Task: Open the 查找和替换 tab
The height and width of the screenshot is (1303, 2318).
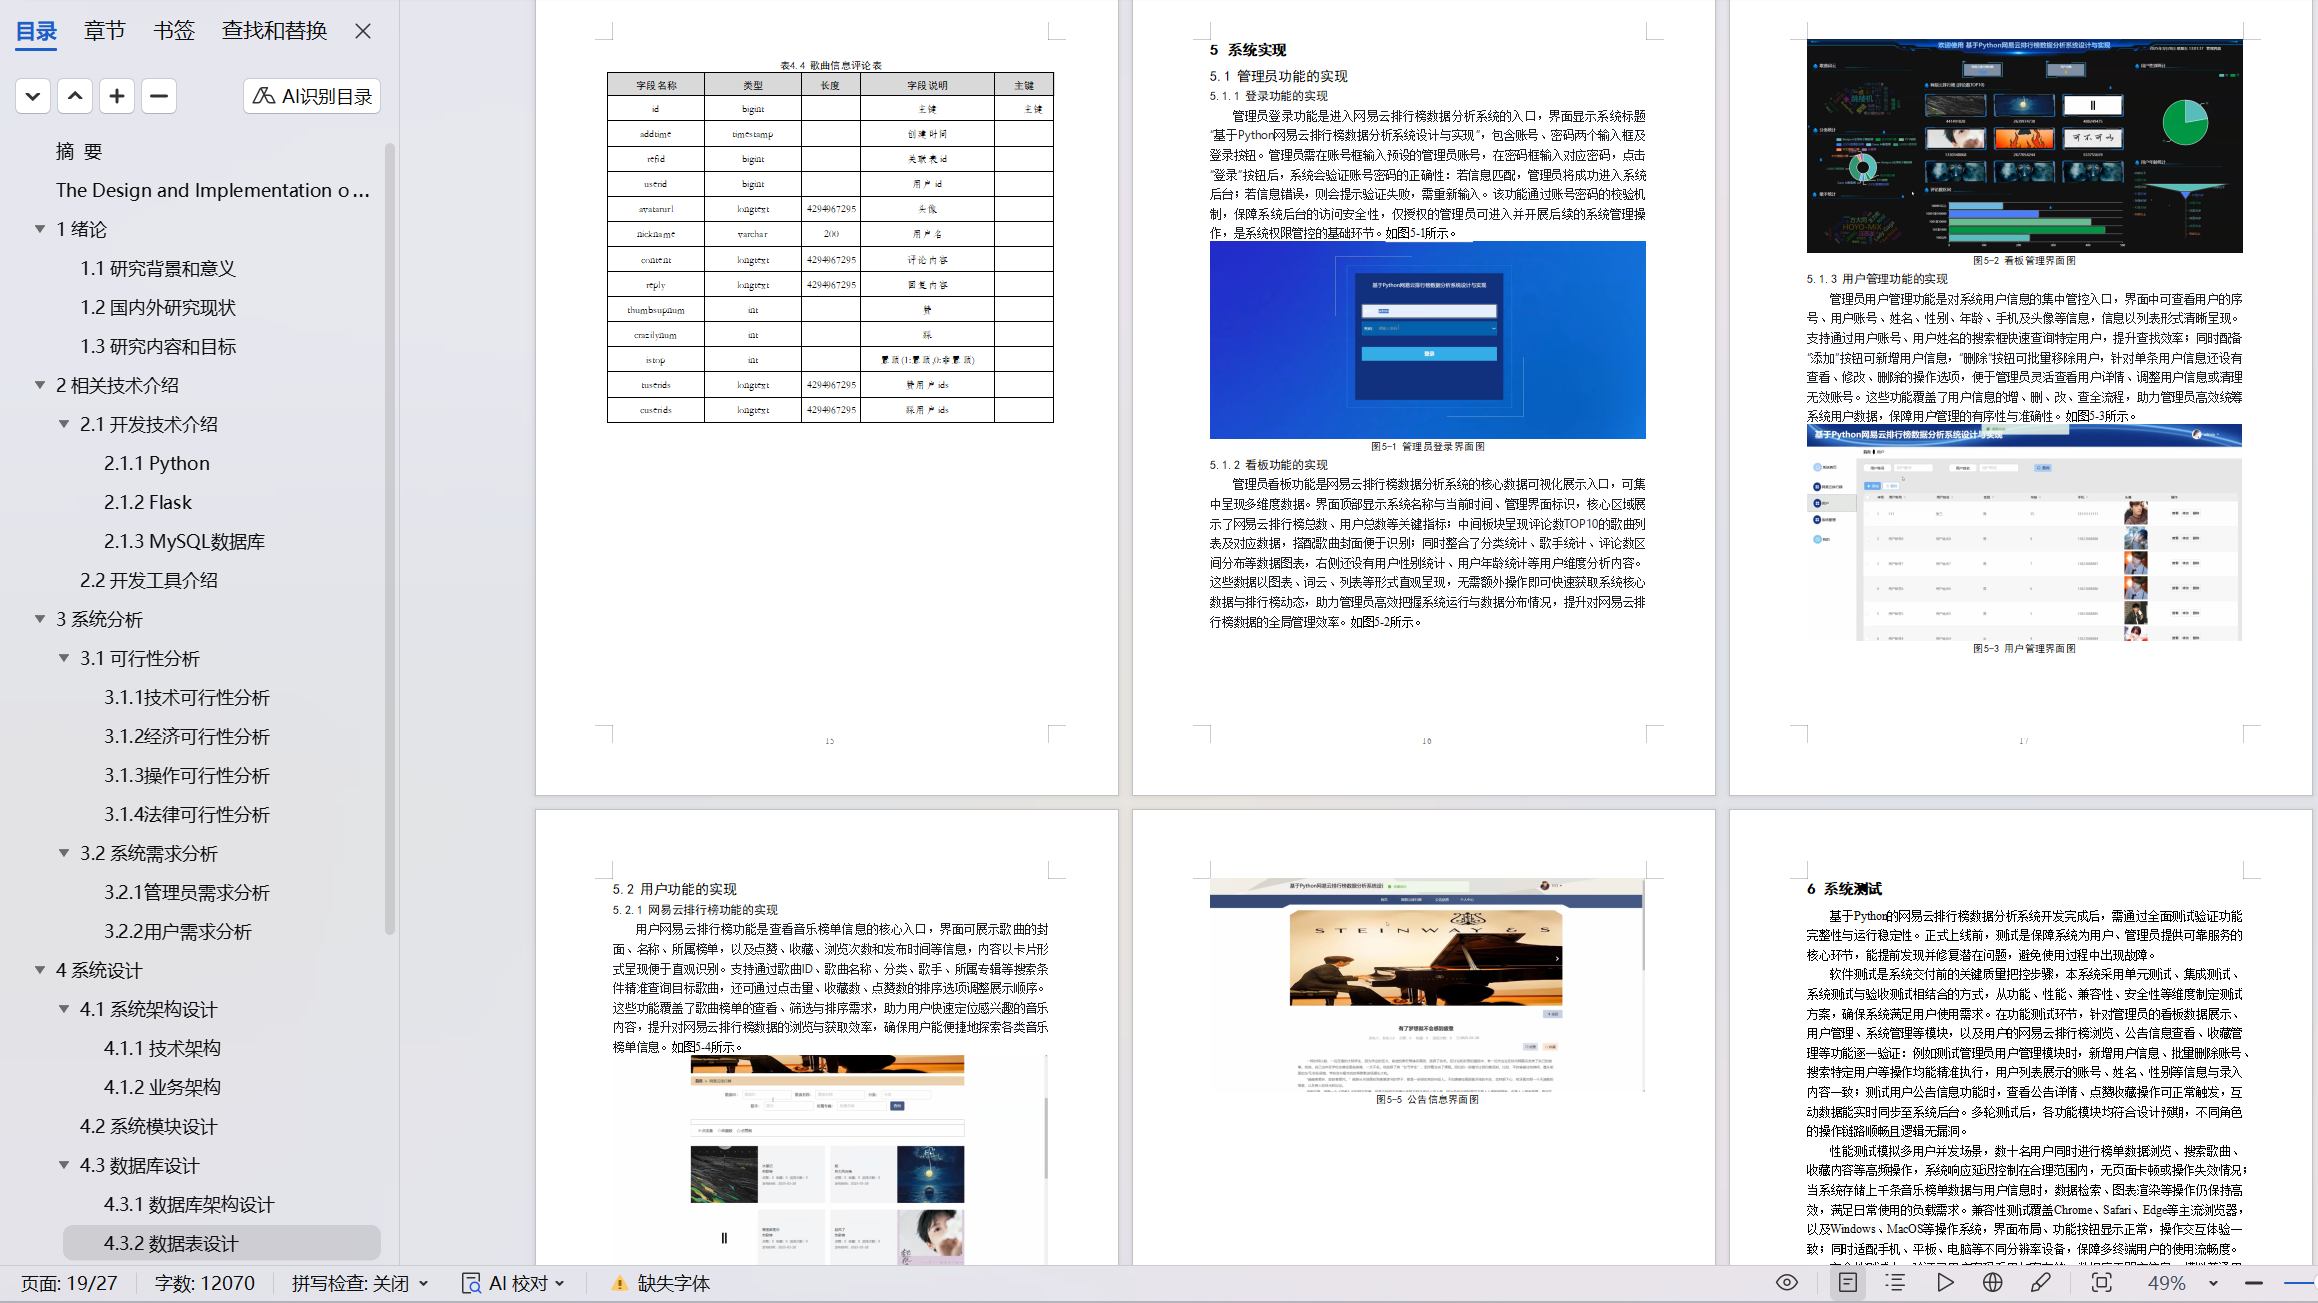Action: (274, 31)
